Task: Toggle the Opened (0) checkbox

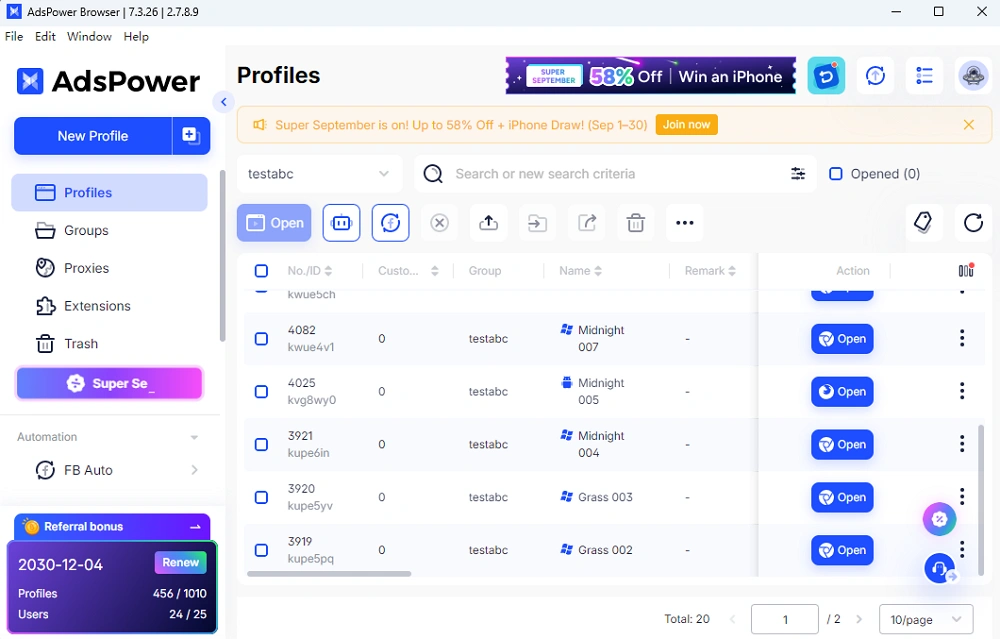Action: pos(835,173)
